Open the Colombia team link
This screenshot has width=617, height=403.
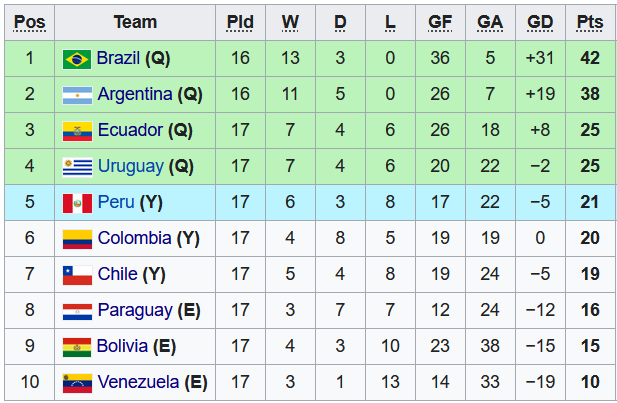pos(134,239)
